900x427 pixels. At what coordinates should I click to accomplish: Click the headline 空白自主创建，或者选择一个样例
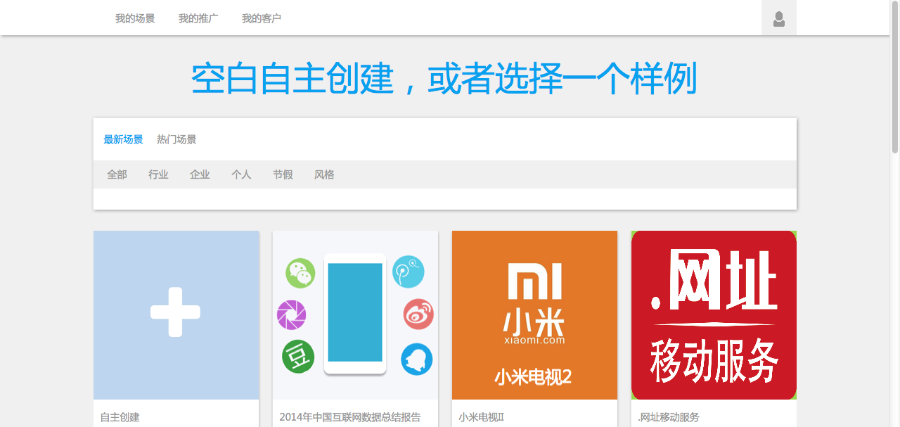[x=444, y=79]
